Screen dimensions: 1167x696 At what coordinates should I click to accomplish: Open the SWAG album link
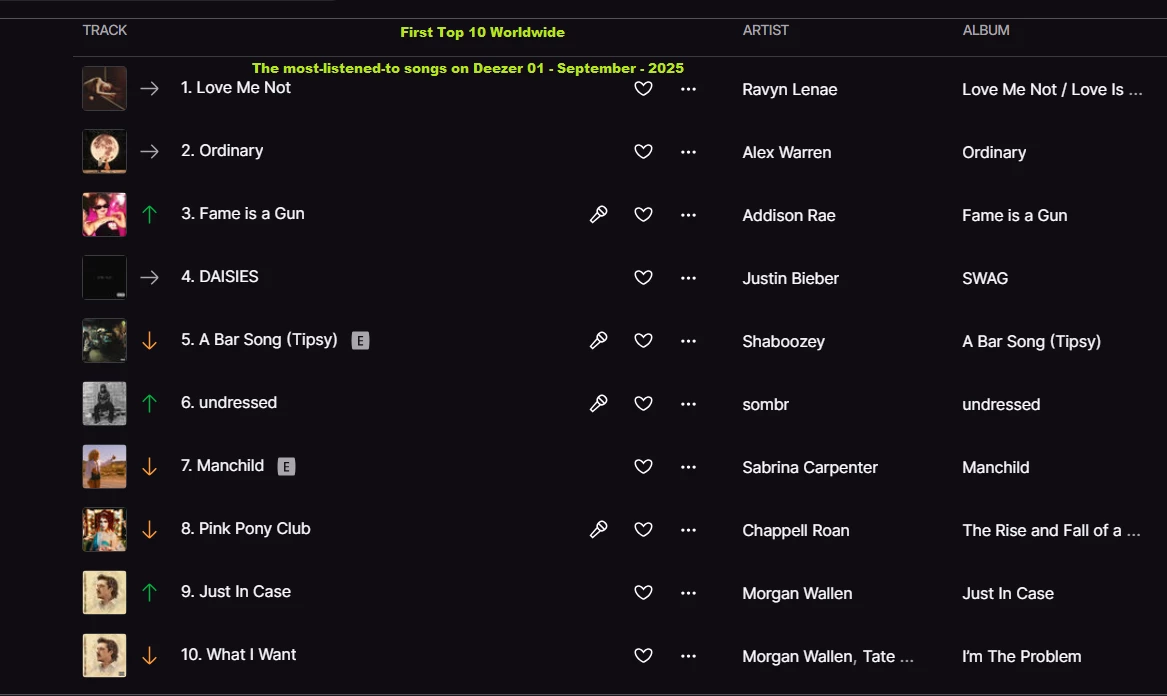(x=985, y=278)
